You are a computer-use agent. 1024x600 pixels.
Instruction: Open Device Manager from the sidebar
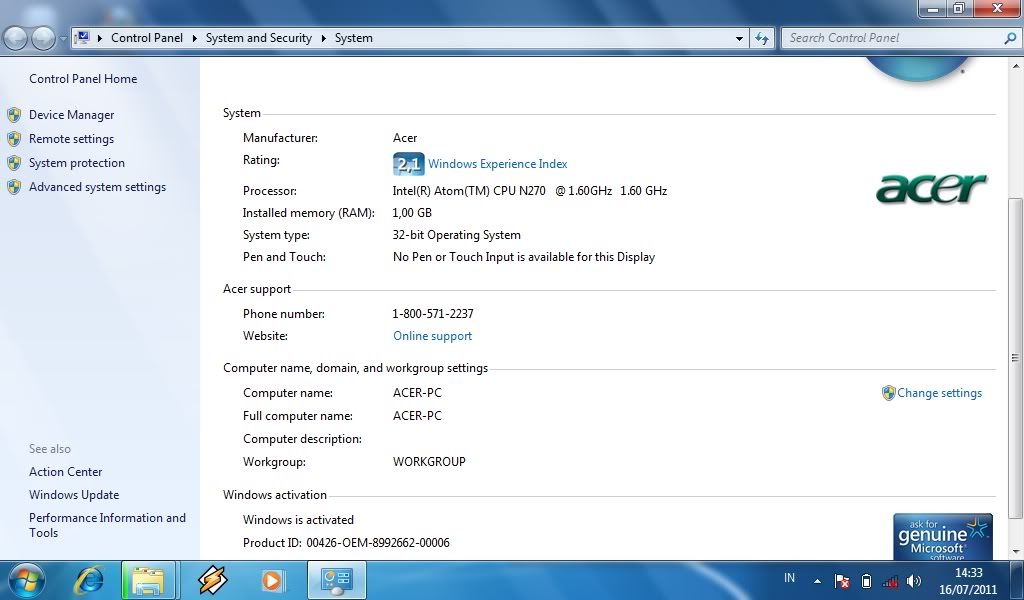tap(71, 115)
